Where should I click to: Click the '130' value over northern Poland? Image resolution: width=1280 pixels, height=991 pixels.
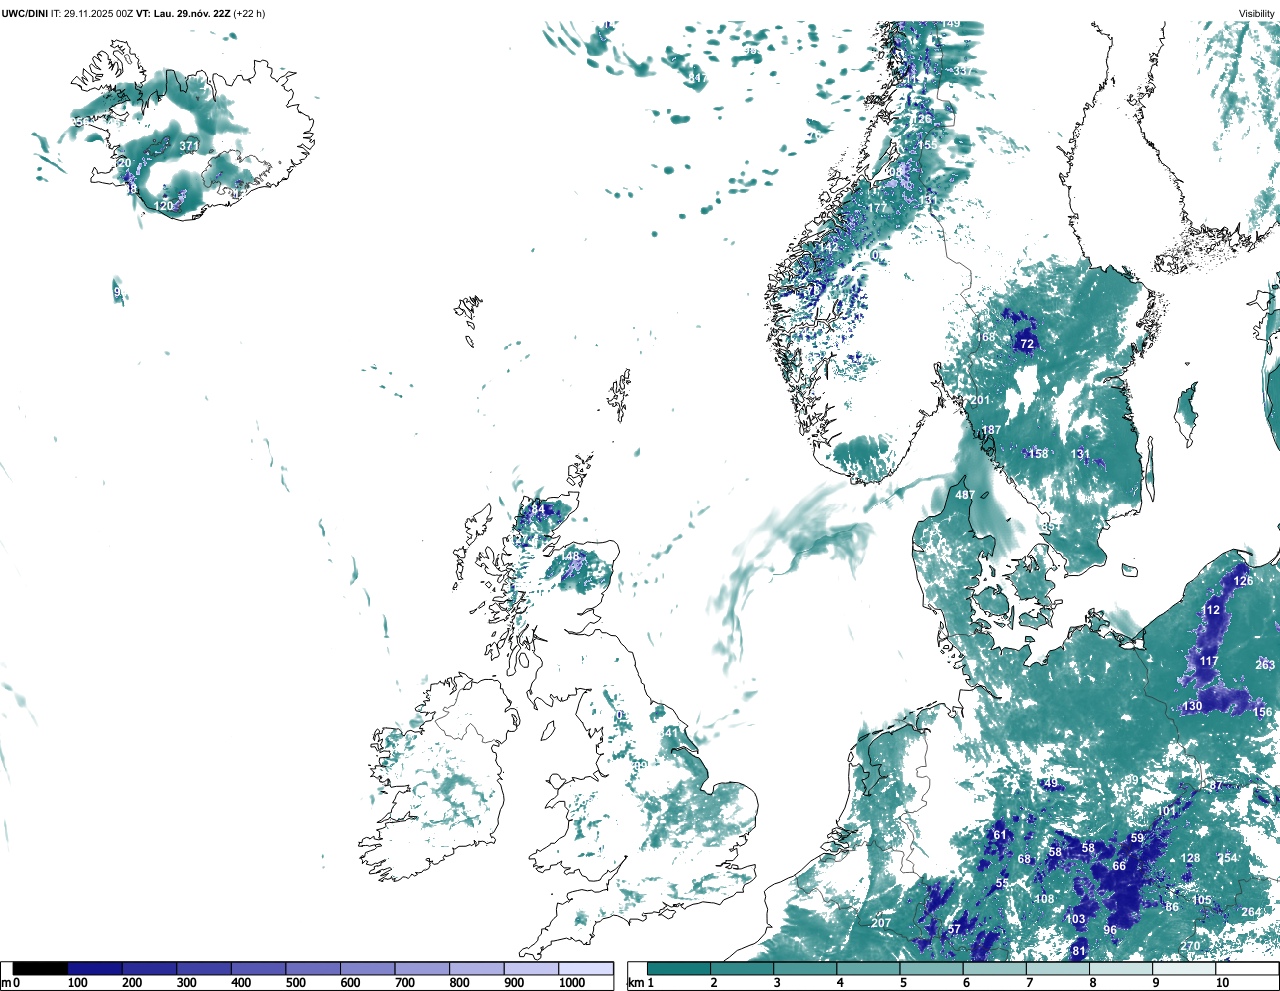(1193, 706)
